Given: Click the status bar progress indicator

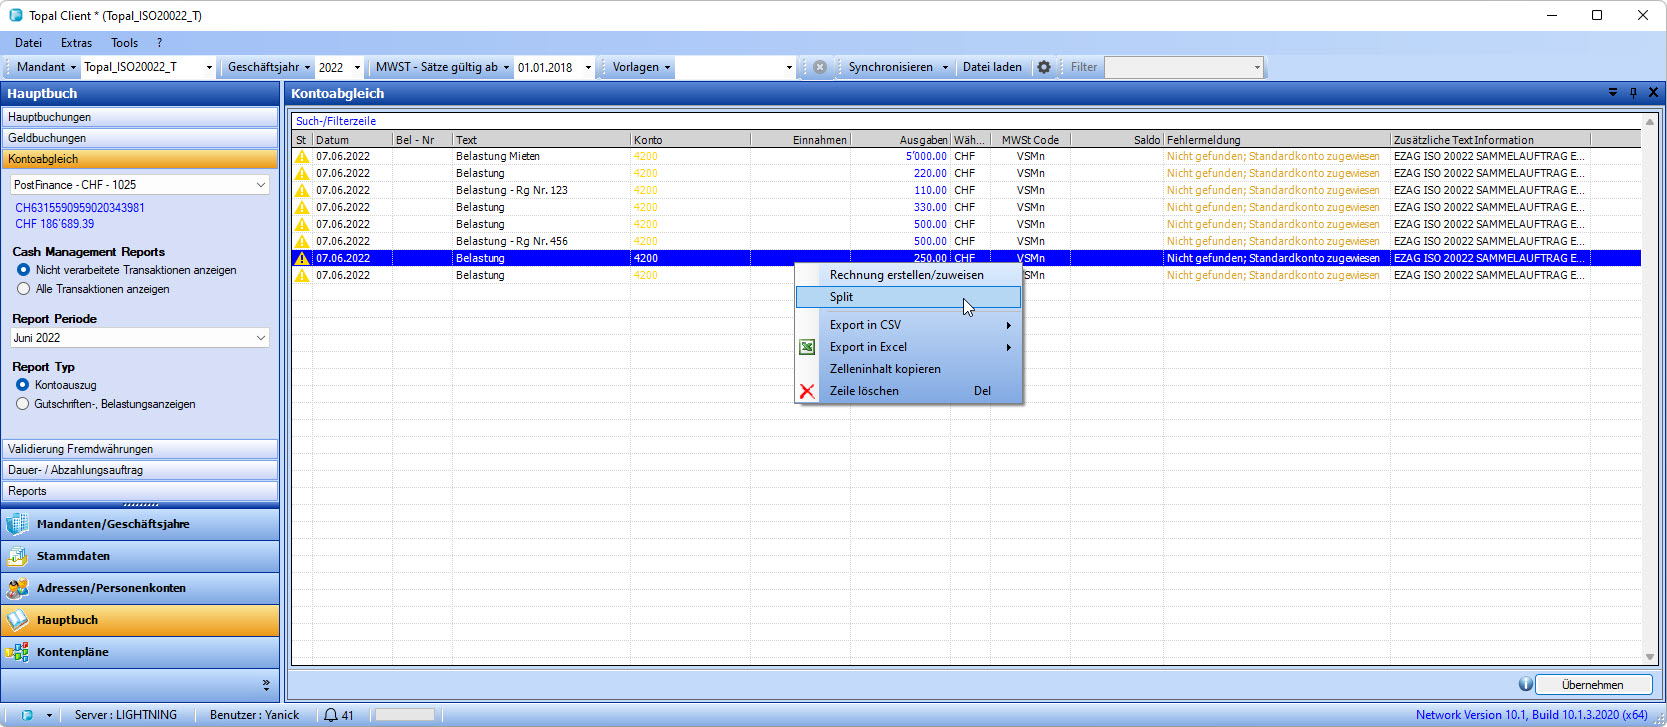Looking at the screenshot, I should [x=404, y=715].
